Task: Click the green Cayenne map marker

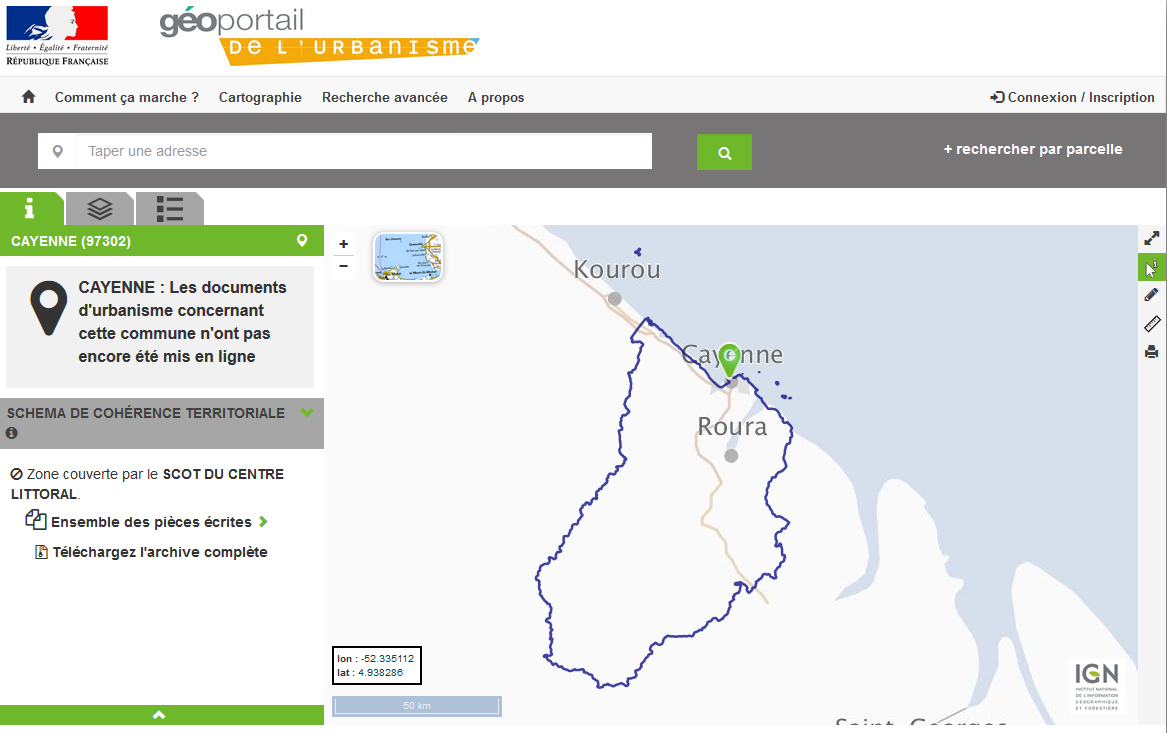Action: point(729,360)
